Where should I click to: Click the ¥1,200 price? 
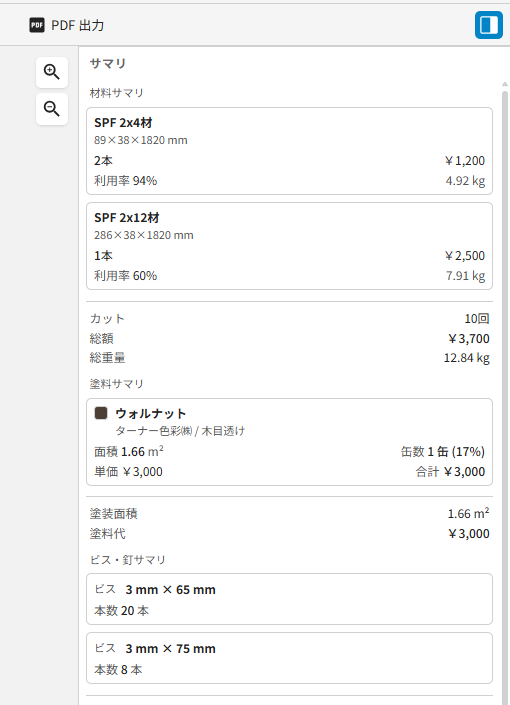pos(465,161)
